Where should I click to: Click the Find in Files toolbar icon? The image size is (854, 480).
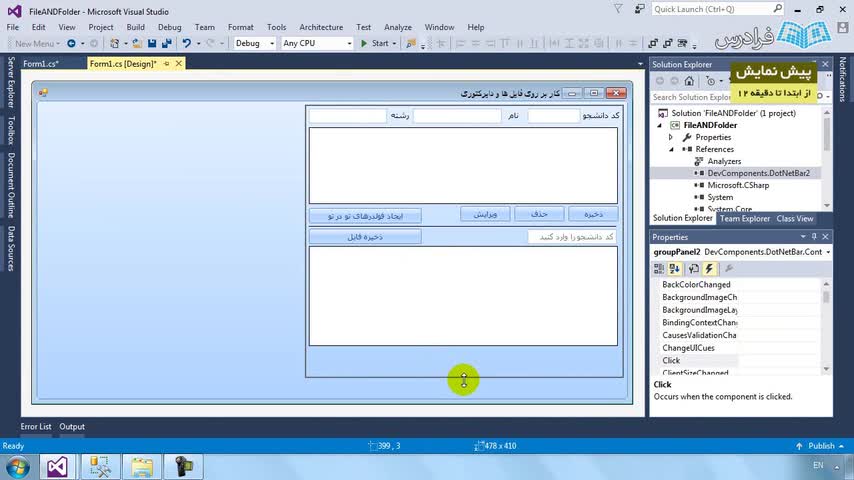(411, 43)
